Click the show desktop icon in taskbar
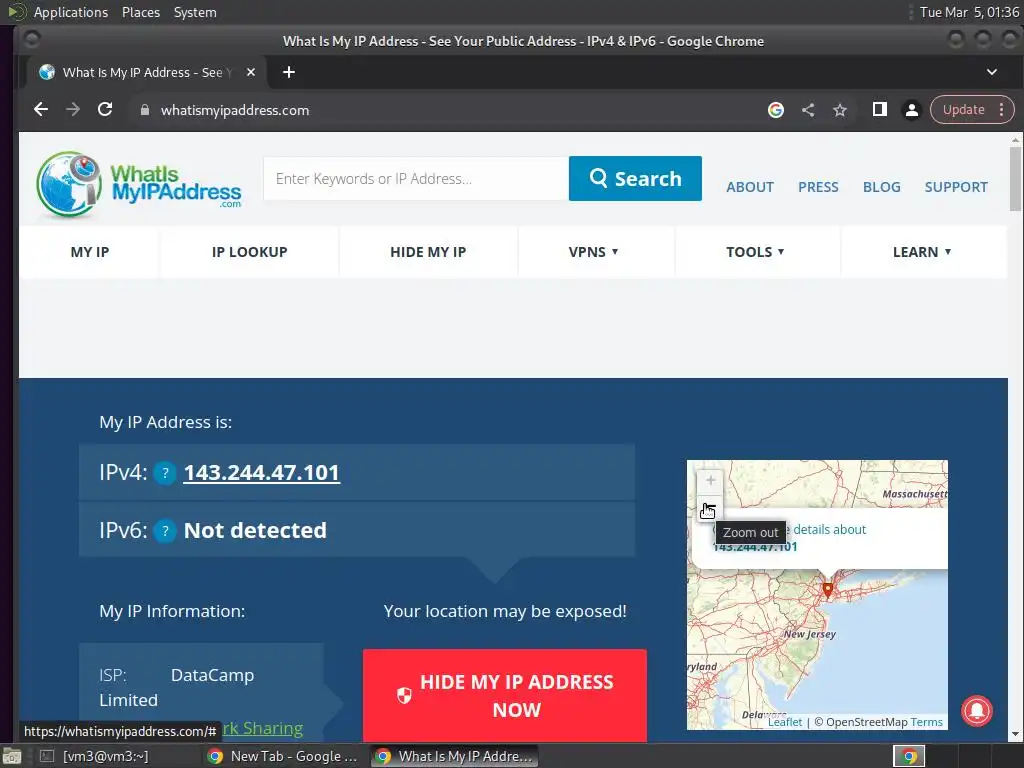Image resolution: width=1024 pixels, height=768 pixels. [11, 757]
